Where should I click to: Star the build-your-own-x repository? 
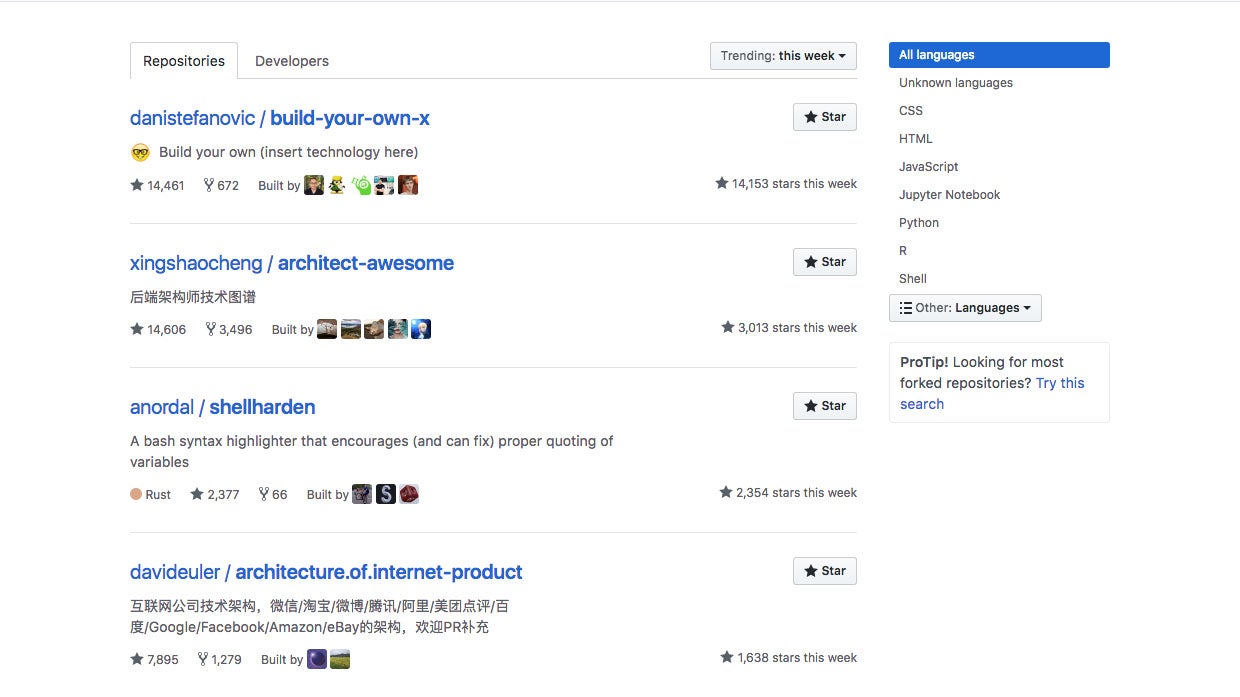click(825, 117)
